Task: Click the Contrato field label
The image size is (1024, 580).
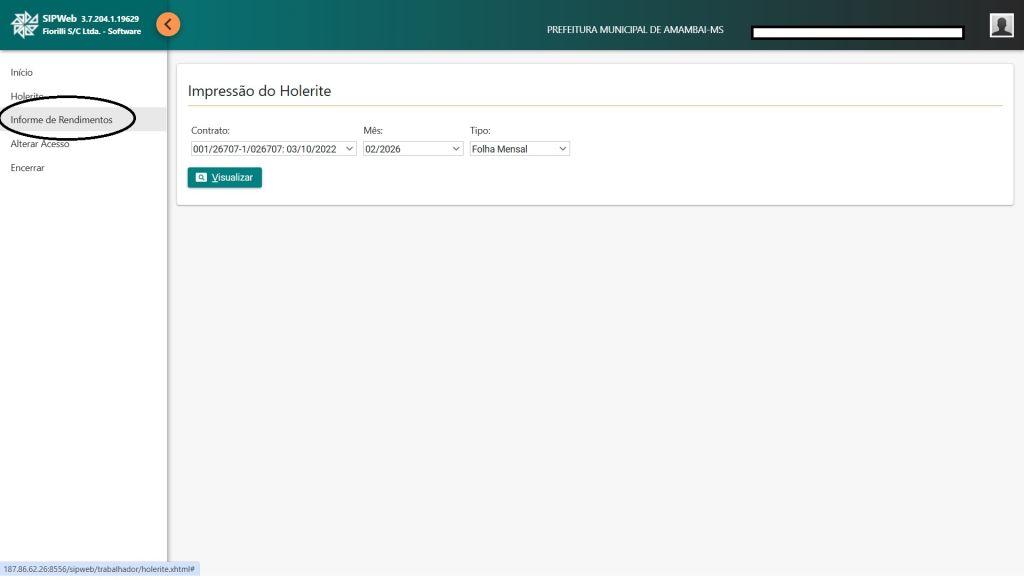Action: [x=210, y=131]
